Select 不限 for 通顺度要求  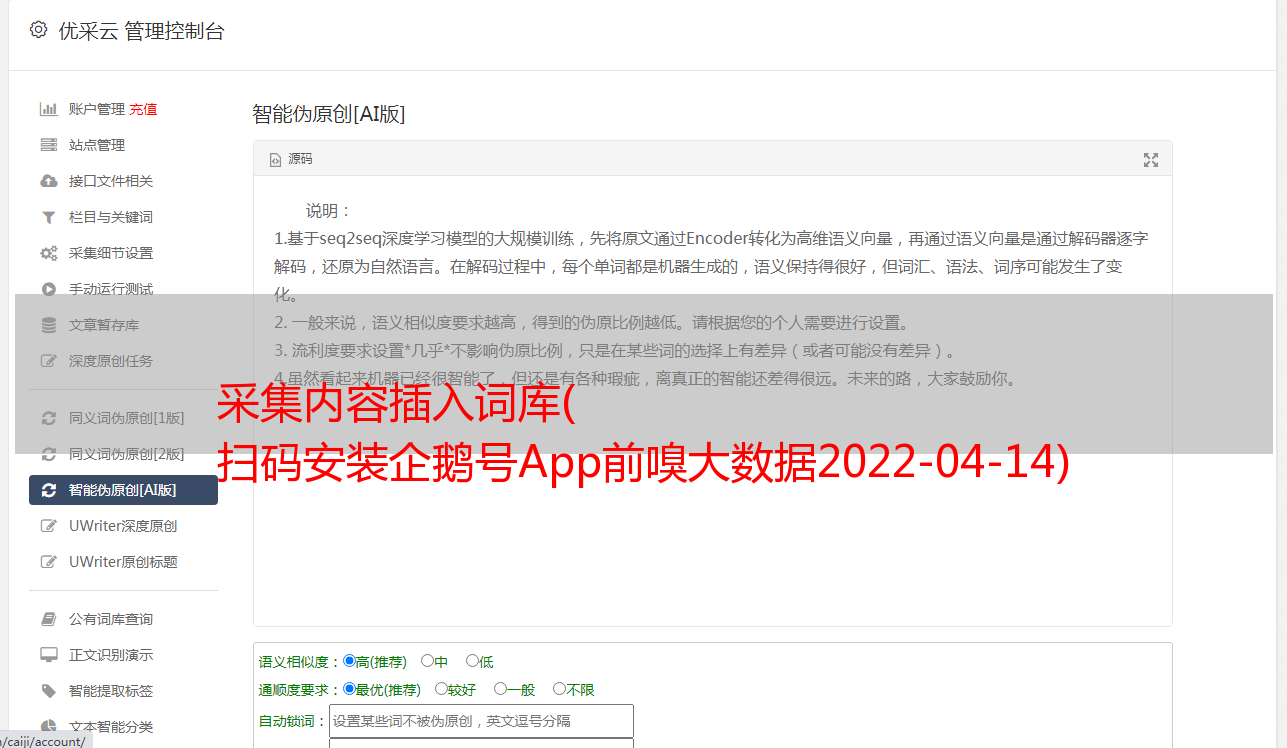[559, 689]
